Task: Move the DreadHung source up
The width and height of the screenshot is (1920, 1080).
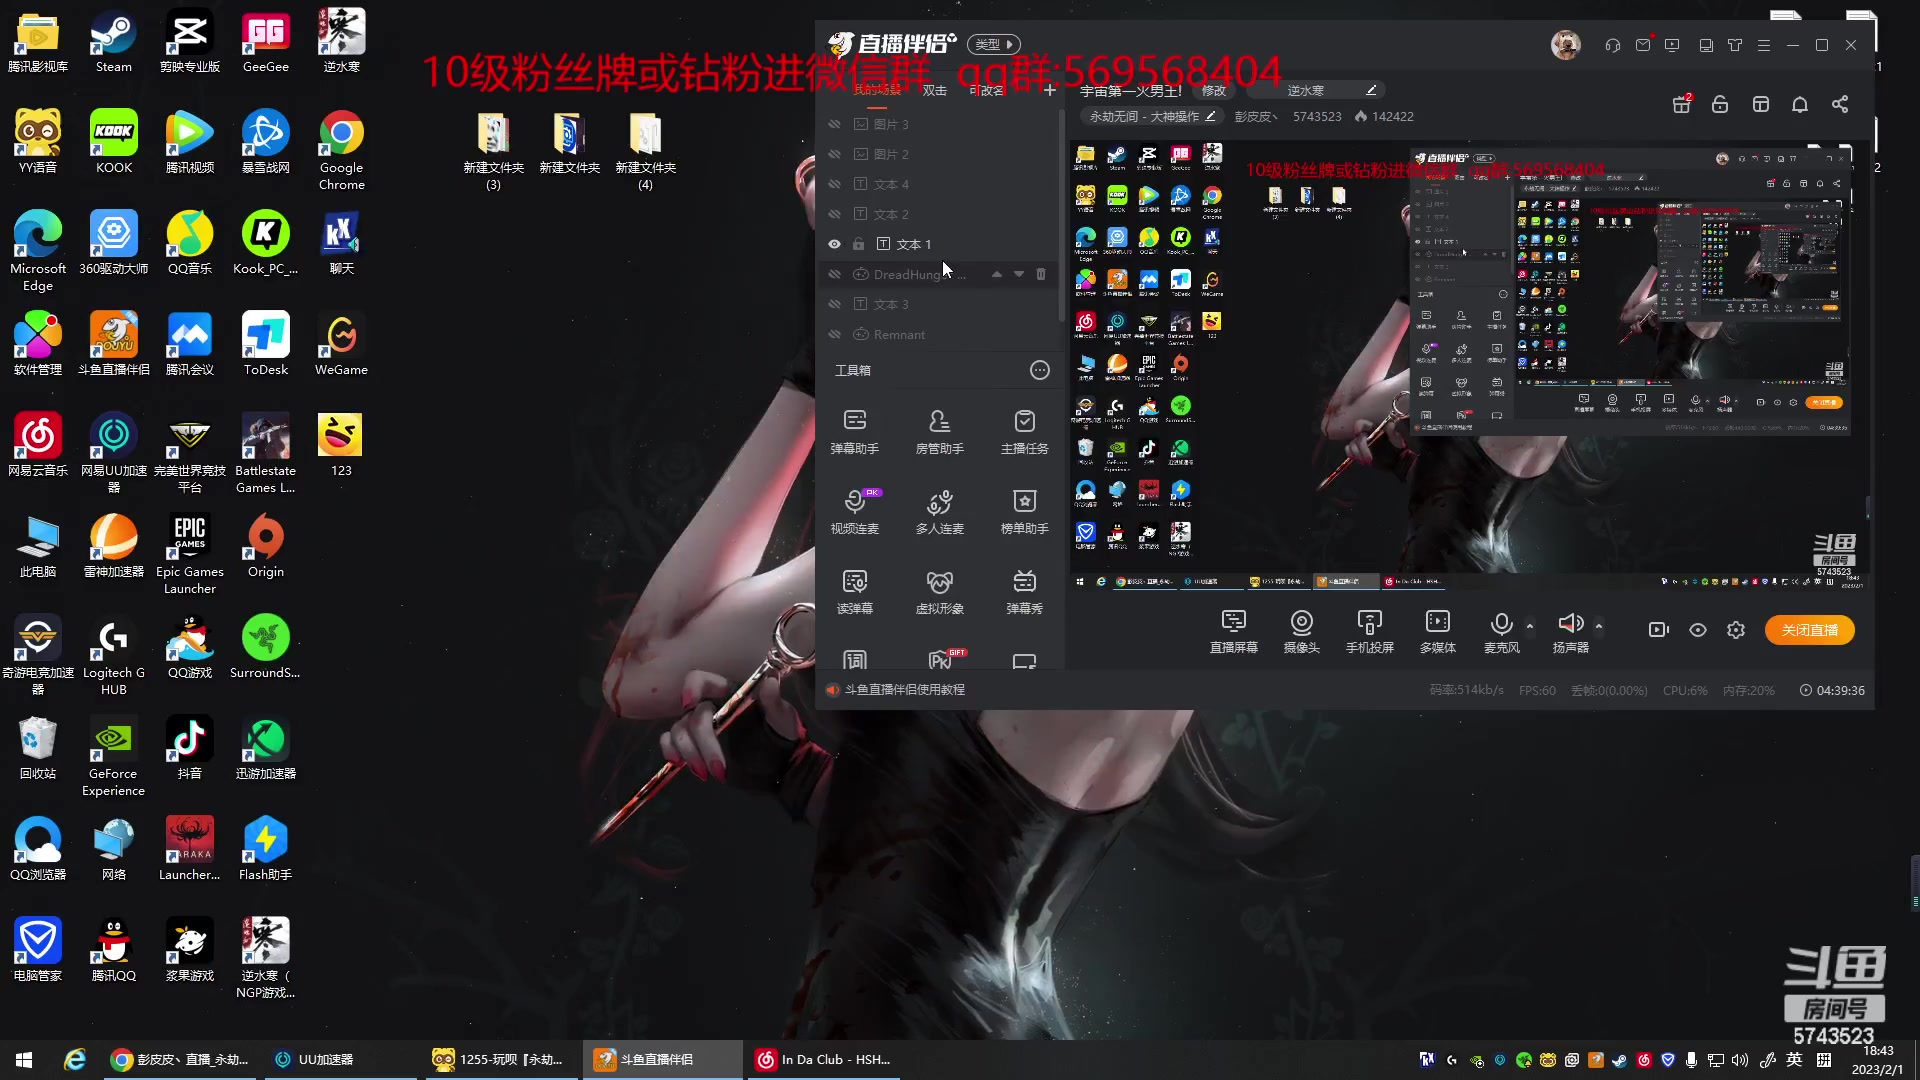Action: pyautogui.click(x=997, y=274)
